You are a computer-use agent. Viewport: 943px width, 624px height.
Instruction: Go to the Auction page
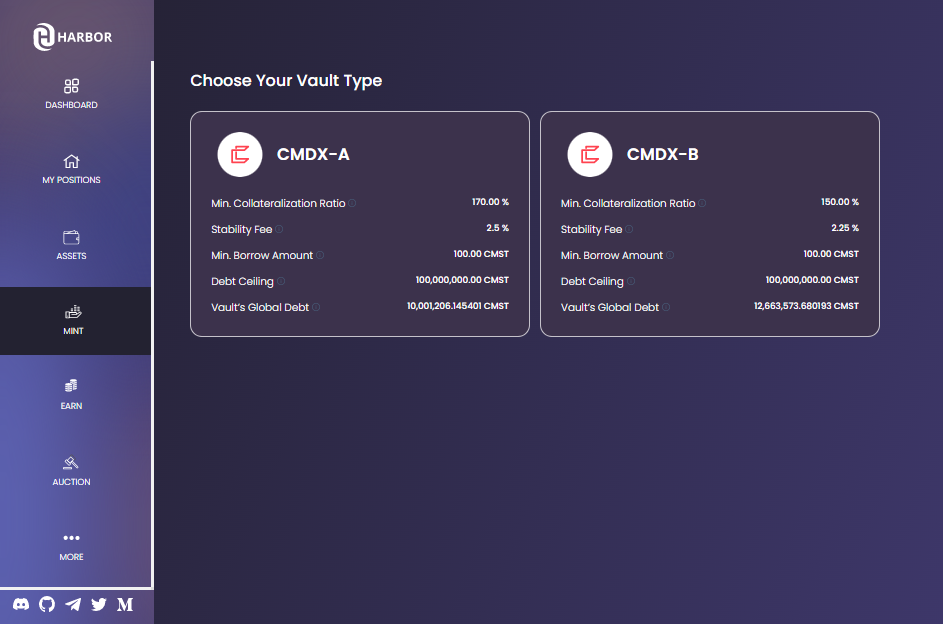72,471
